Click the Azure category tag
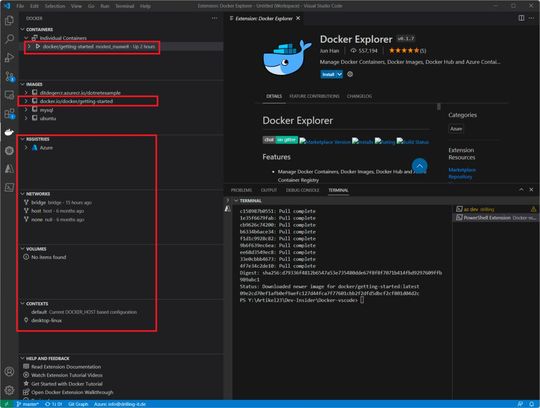The width and height of the screenshot is (540, 408). click(x=456, y=129)
